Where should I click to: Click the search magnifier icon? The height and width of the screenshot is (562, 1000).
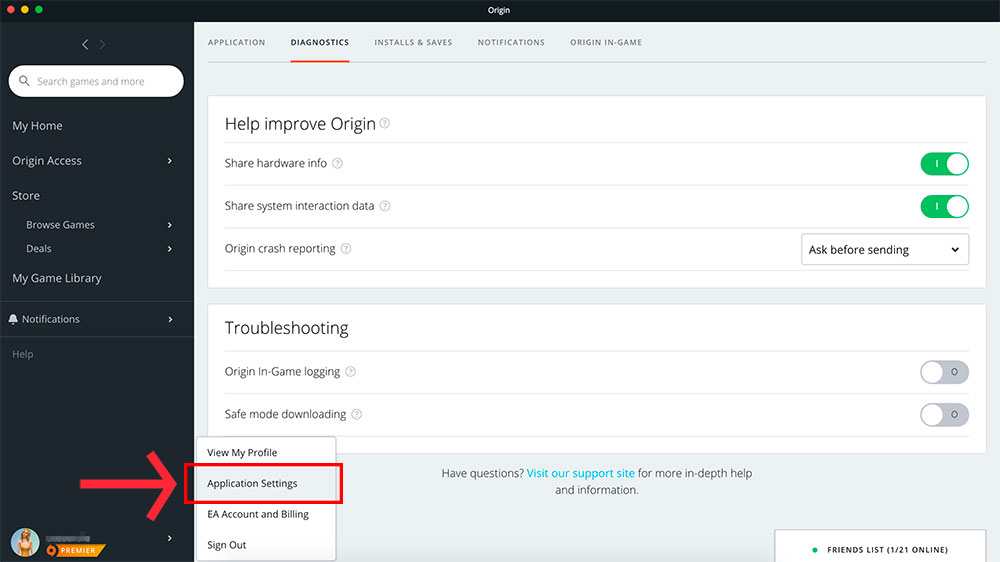24,81
